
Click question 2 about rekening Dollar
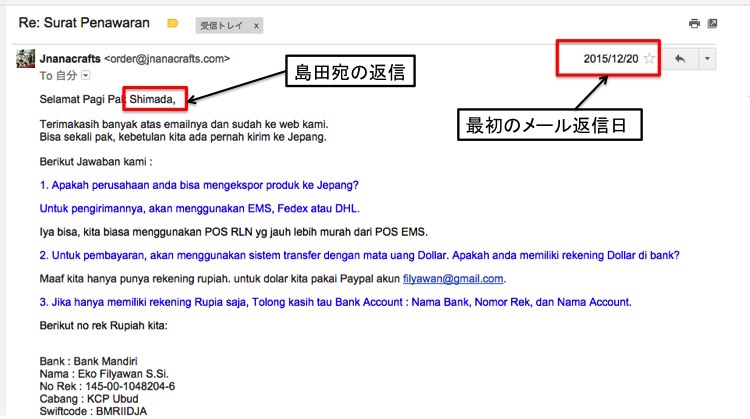[359, 255]
